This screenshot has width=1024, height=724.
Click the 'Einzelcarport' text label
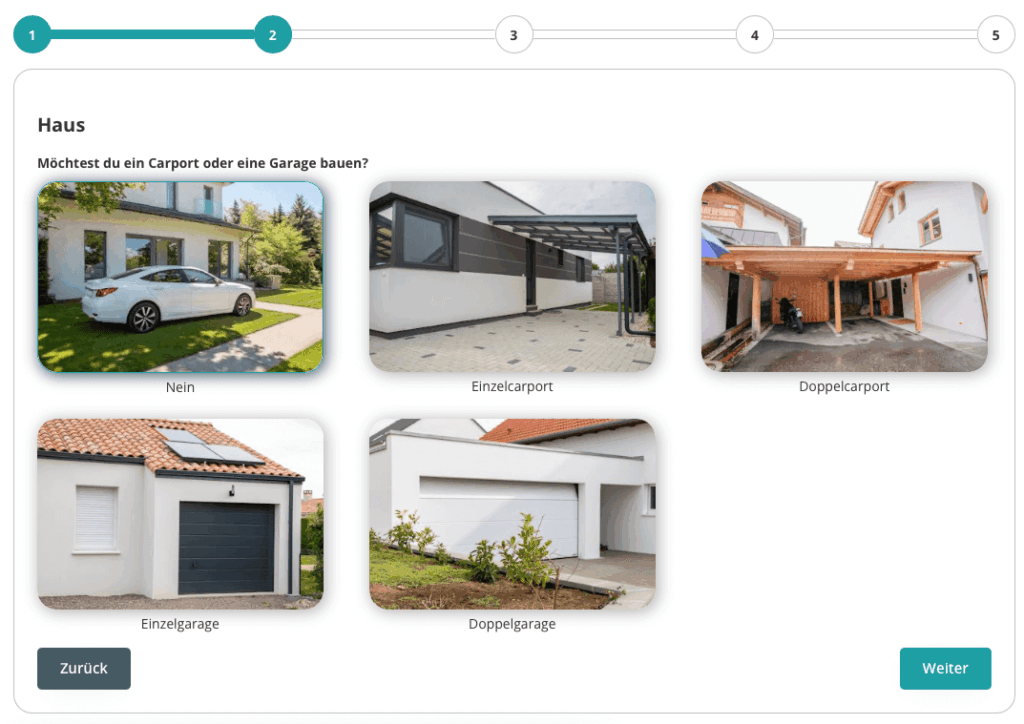[x=512, y=386]
